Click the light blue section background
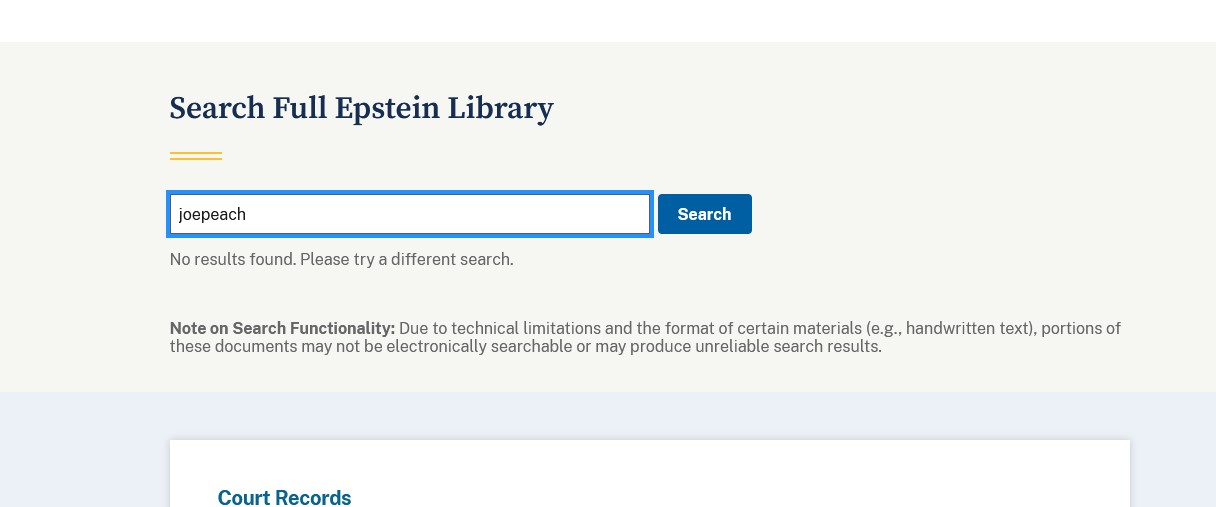This screenshot has width=1216, height=507. (x=80, y=450)
